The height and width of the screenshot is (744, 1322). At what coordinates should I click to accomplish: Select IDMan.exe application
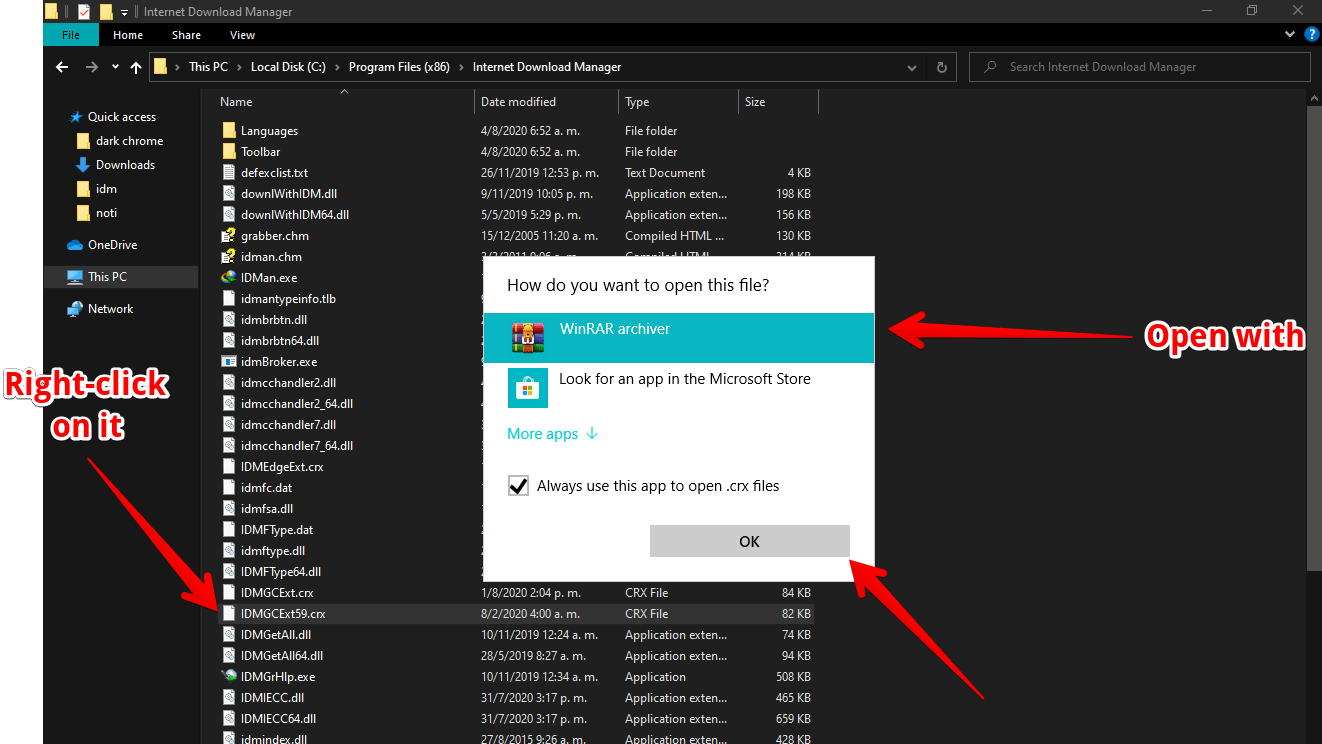click(x=268, y=278)
